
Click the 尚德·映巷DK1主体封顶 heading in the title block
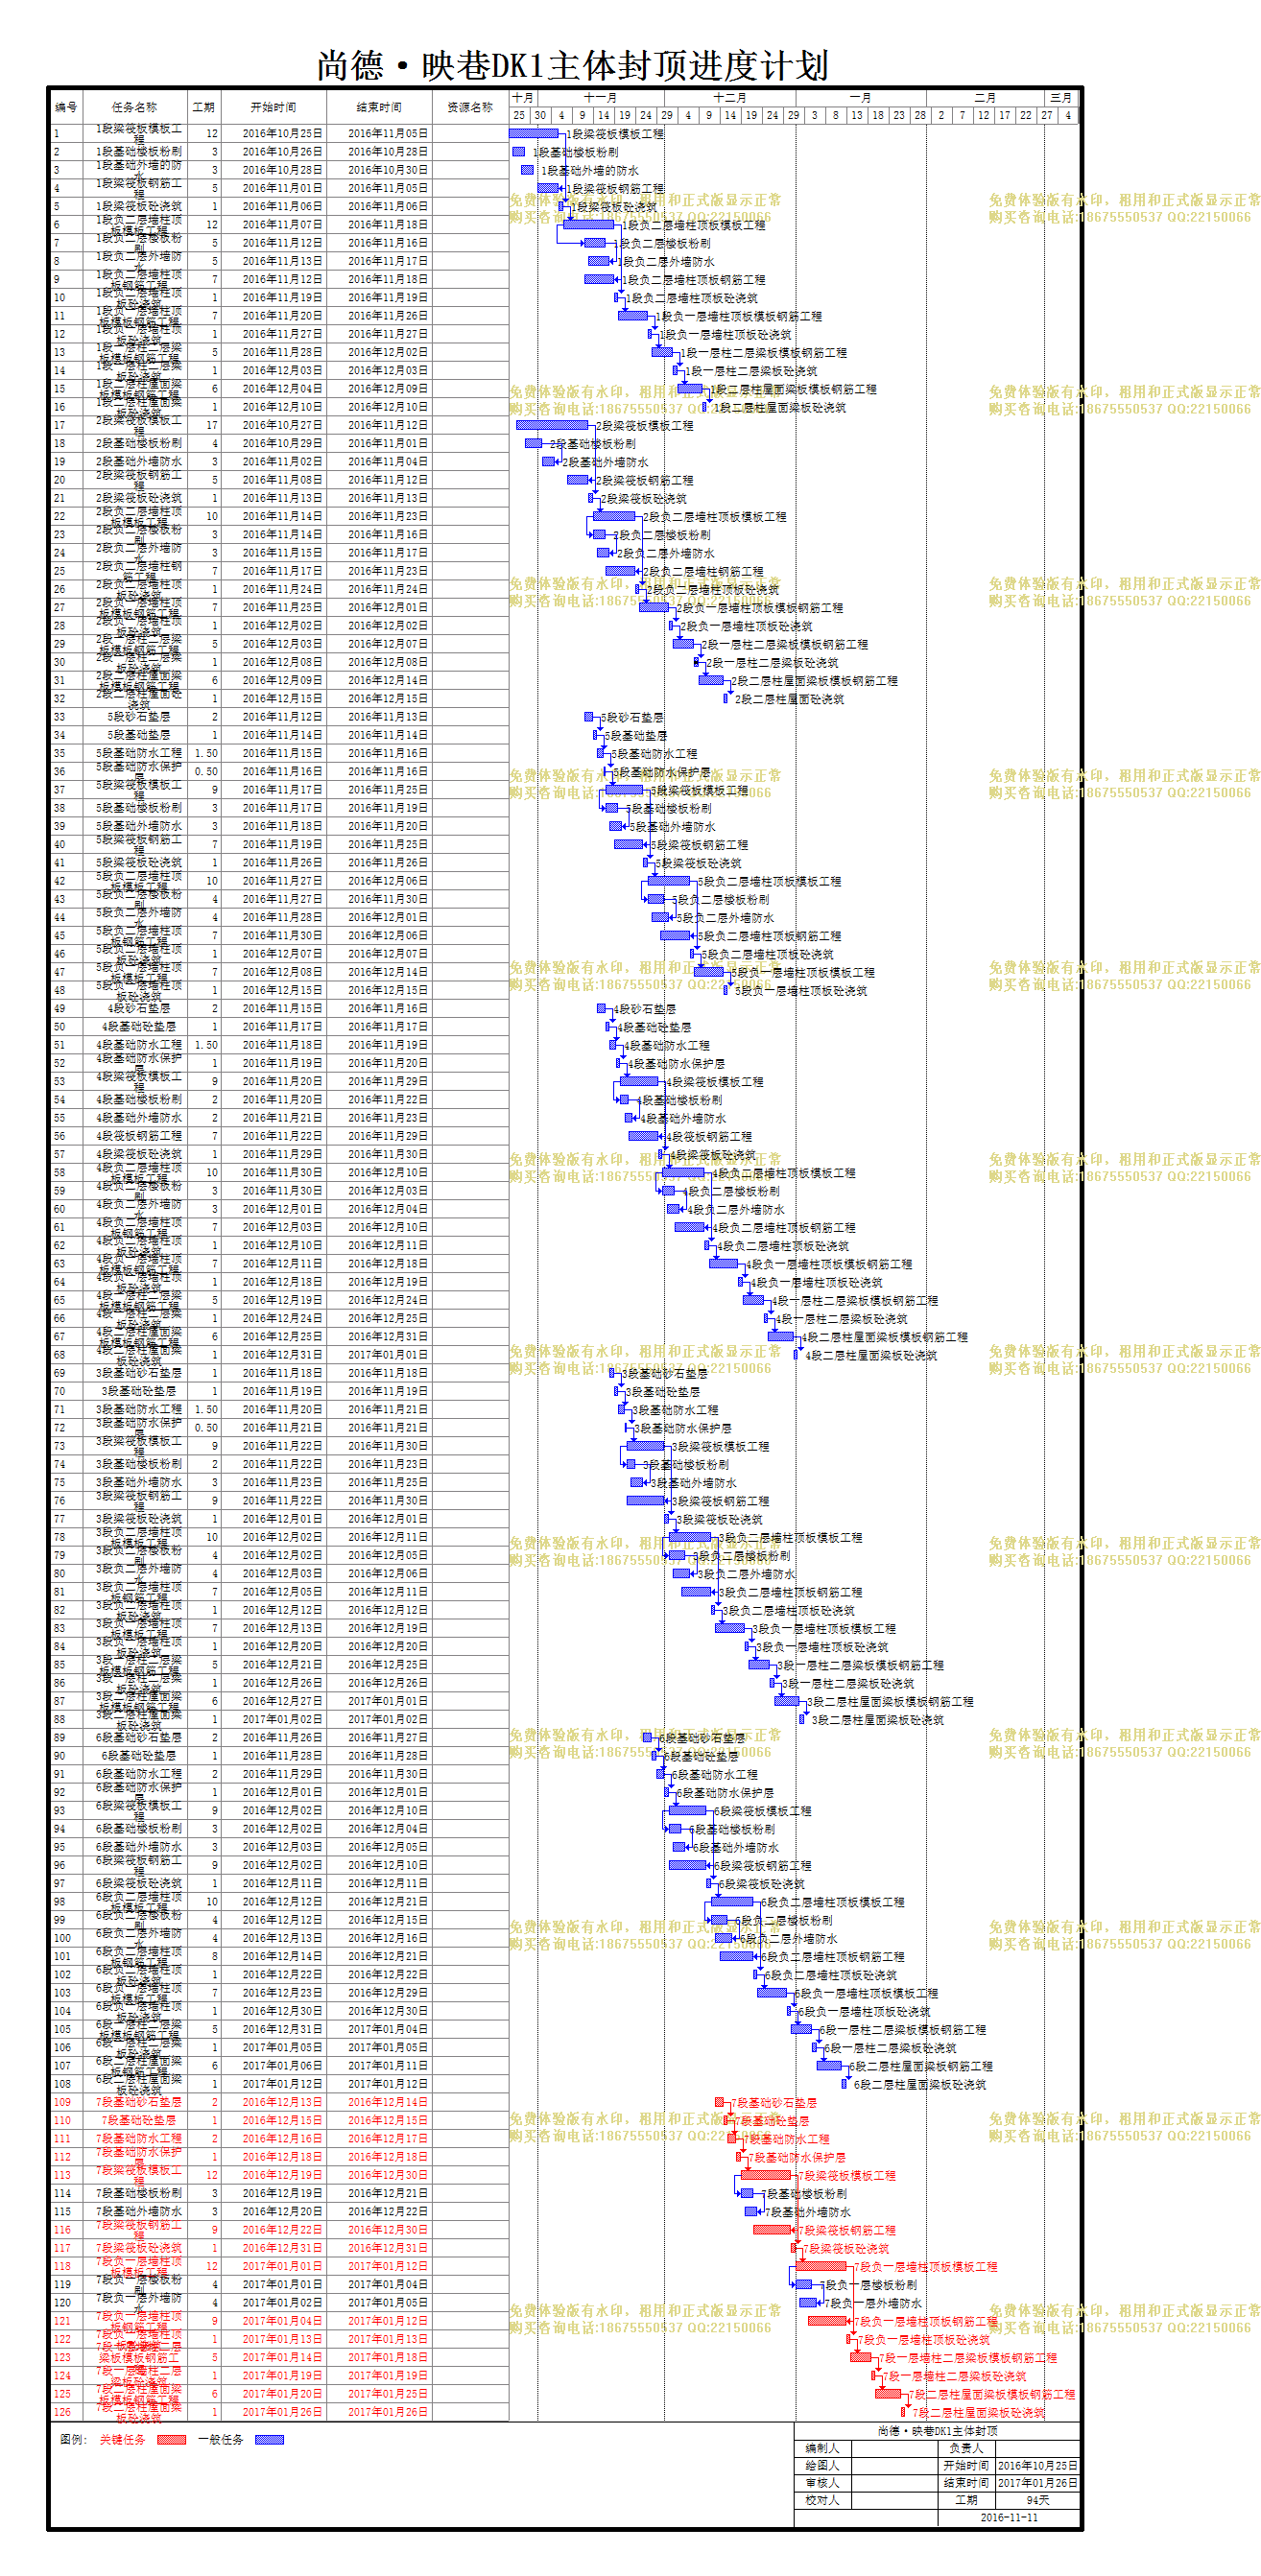click(937, 2431)
